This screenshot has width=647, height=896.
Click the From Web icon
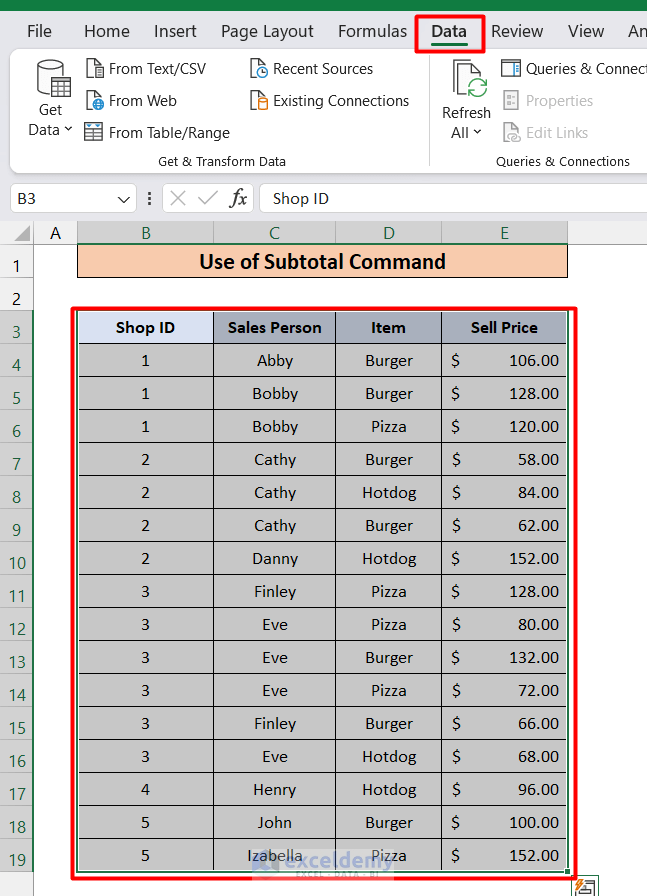(x=95, y=101)
